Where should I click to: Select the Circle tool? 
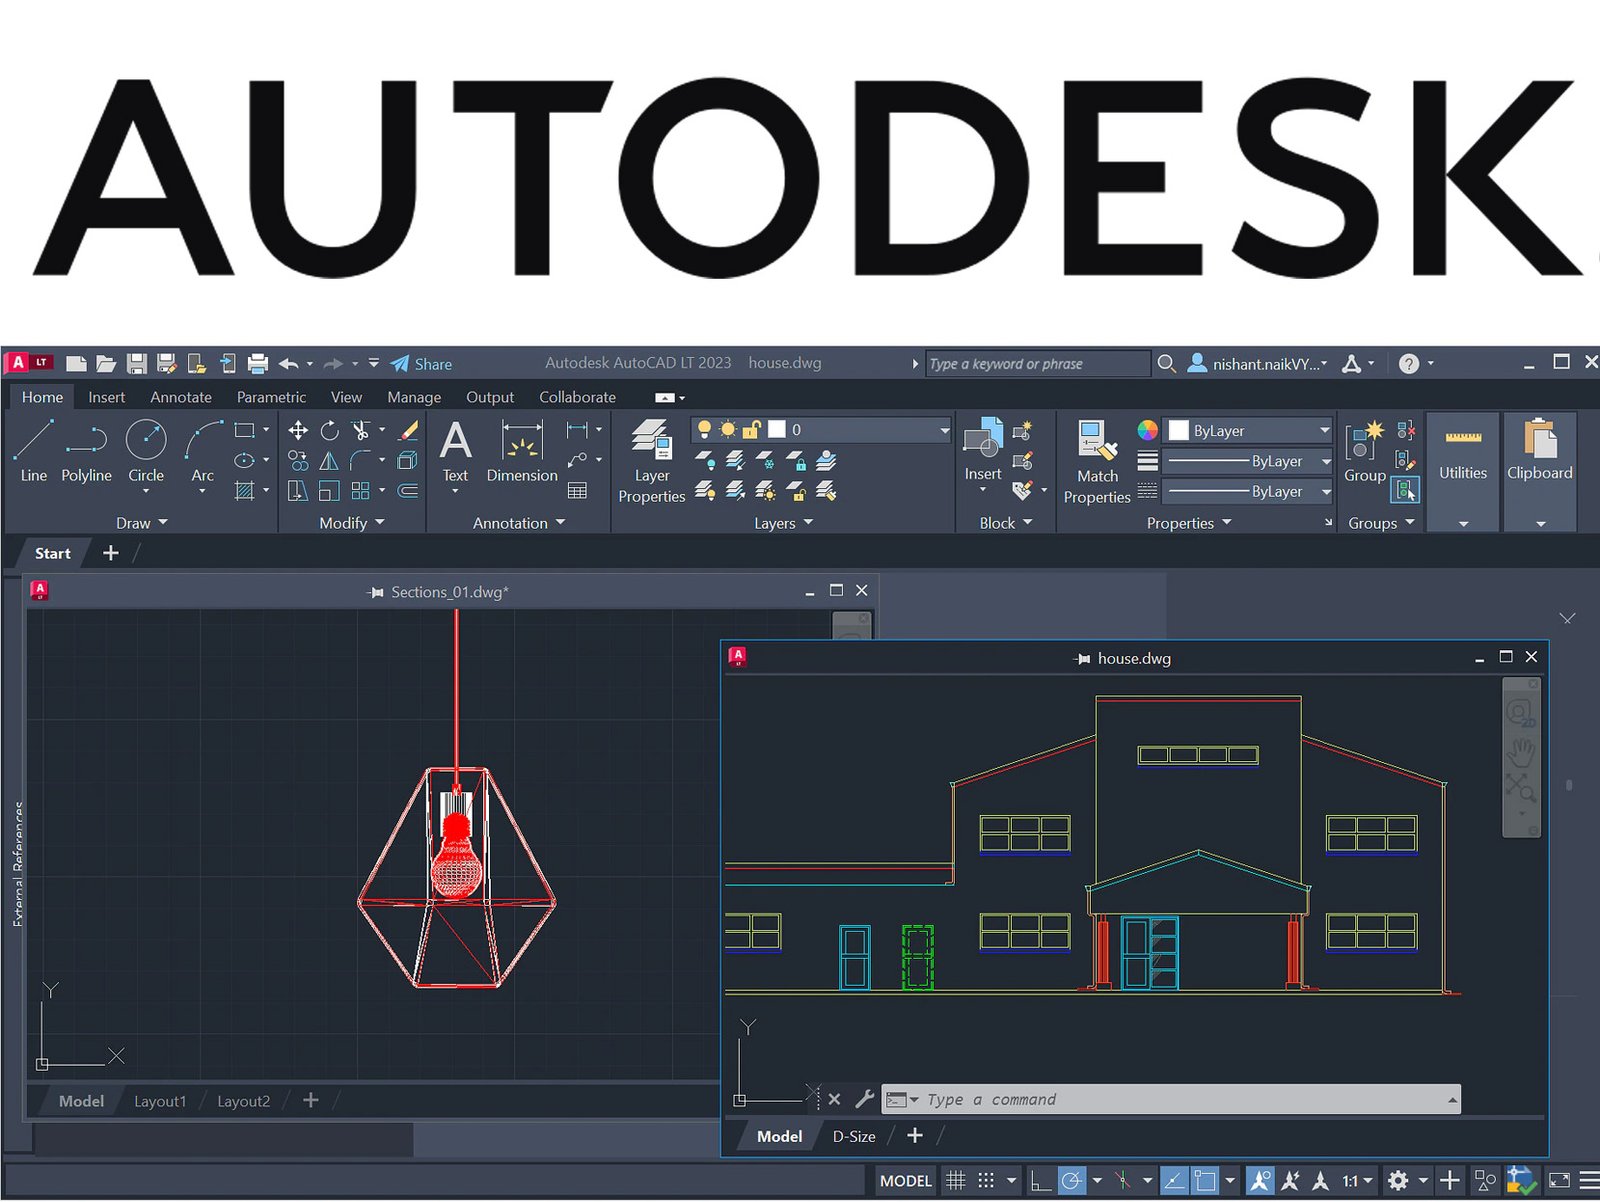(x=146, y=451)
